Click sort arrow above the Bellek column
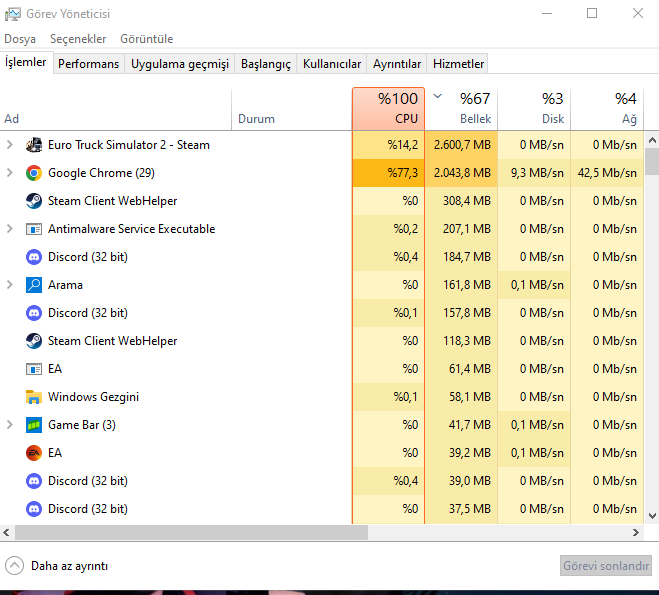Screen dimensions: 659x595 point(438,96)
